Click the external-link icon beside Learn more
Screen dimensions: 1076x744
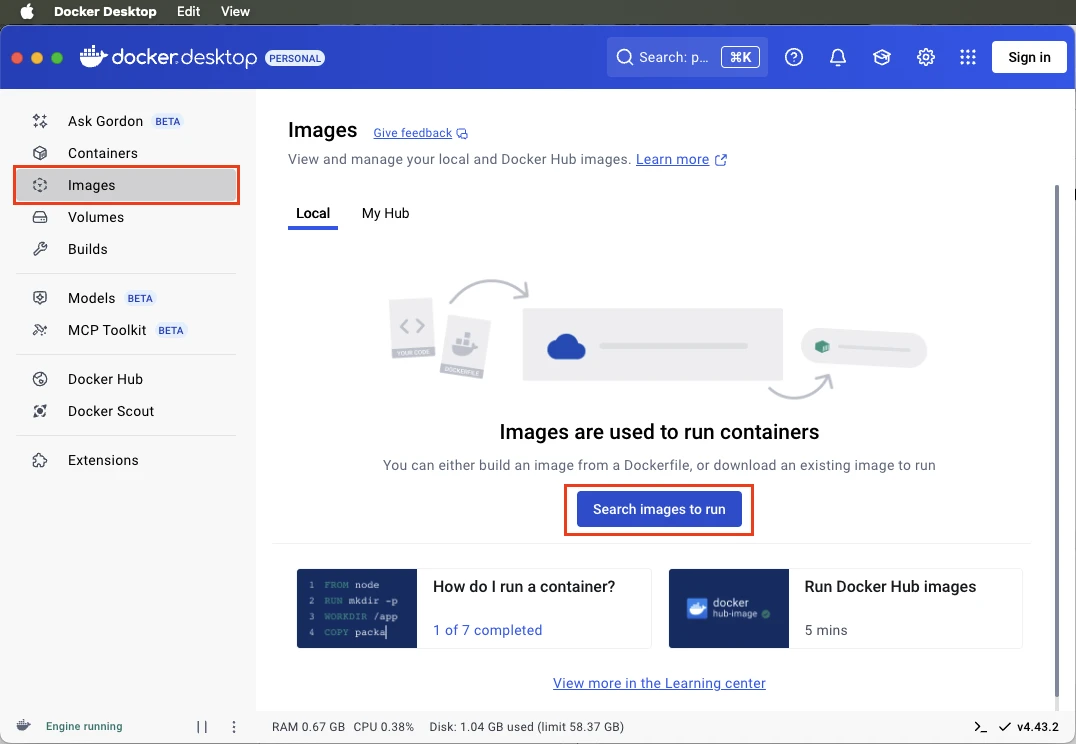pyautogui.click(x=721, y=160)
